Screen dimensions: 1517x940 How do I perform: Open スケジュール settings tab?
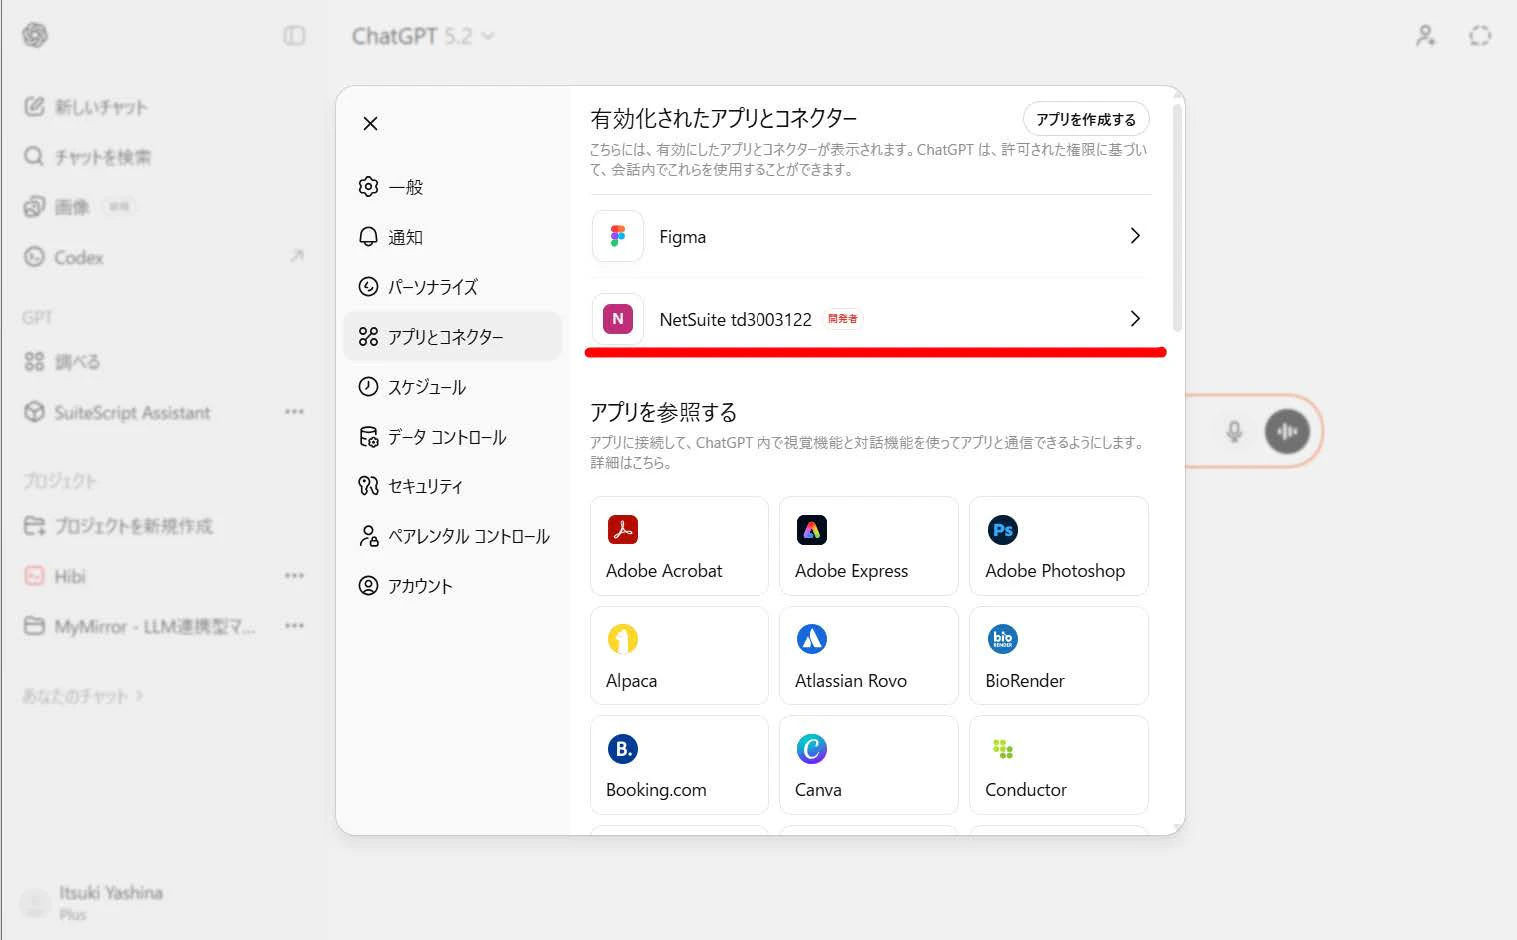452,387
